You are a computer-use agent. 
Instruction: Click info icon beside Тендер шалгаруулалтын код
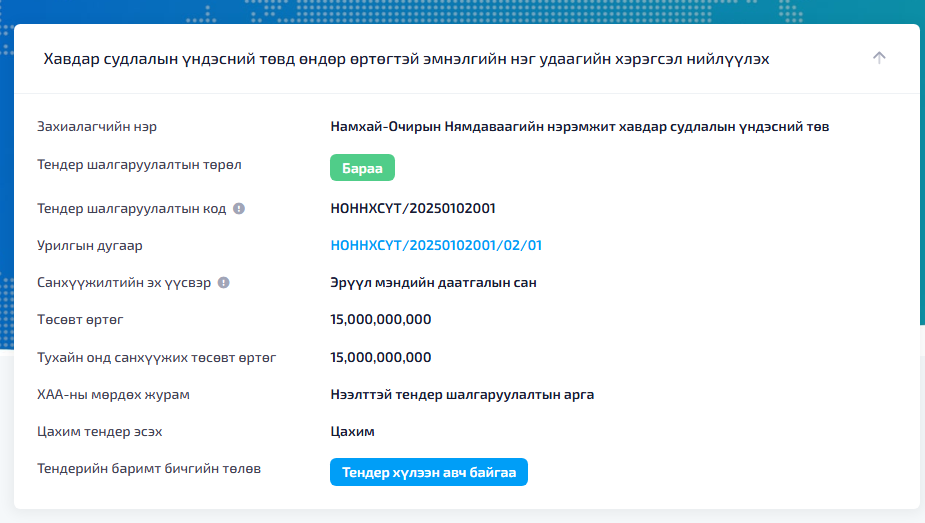click(238, 209)
